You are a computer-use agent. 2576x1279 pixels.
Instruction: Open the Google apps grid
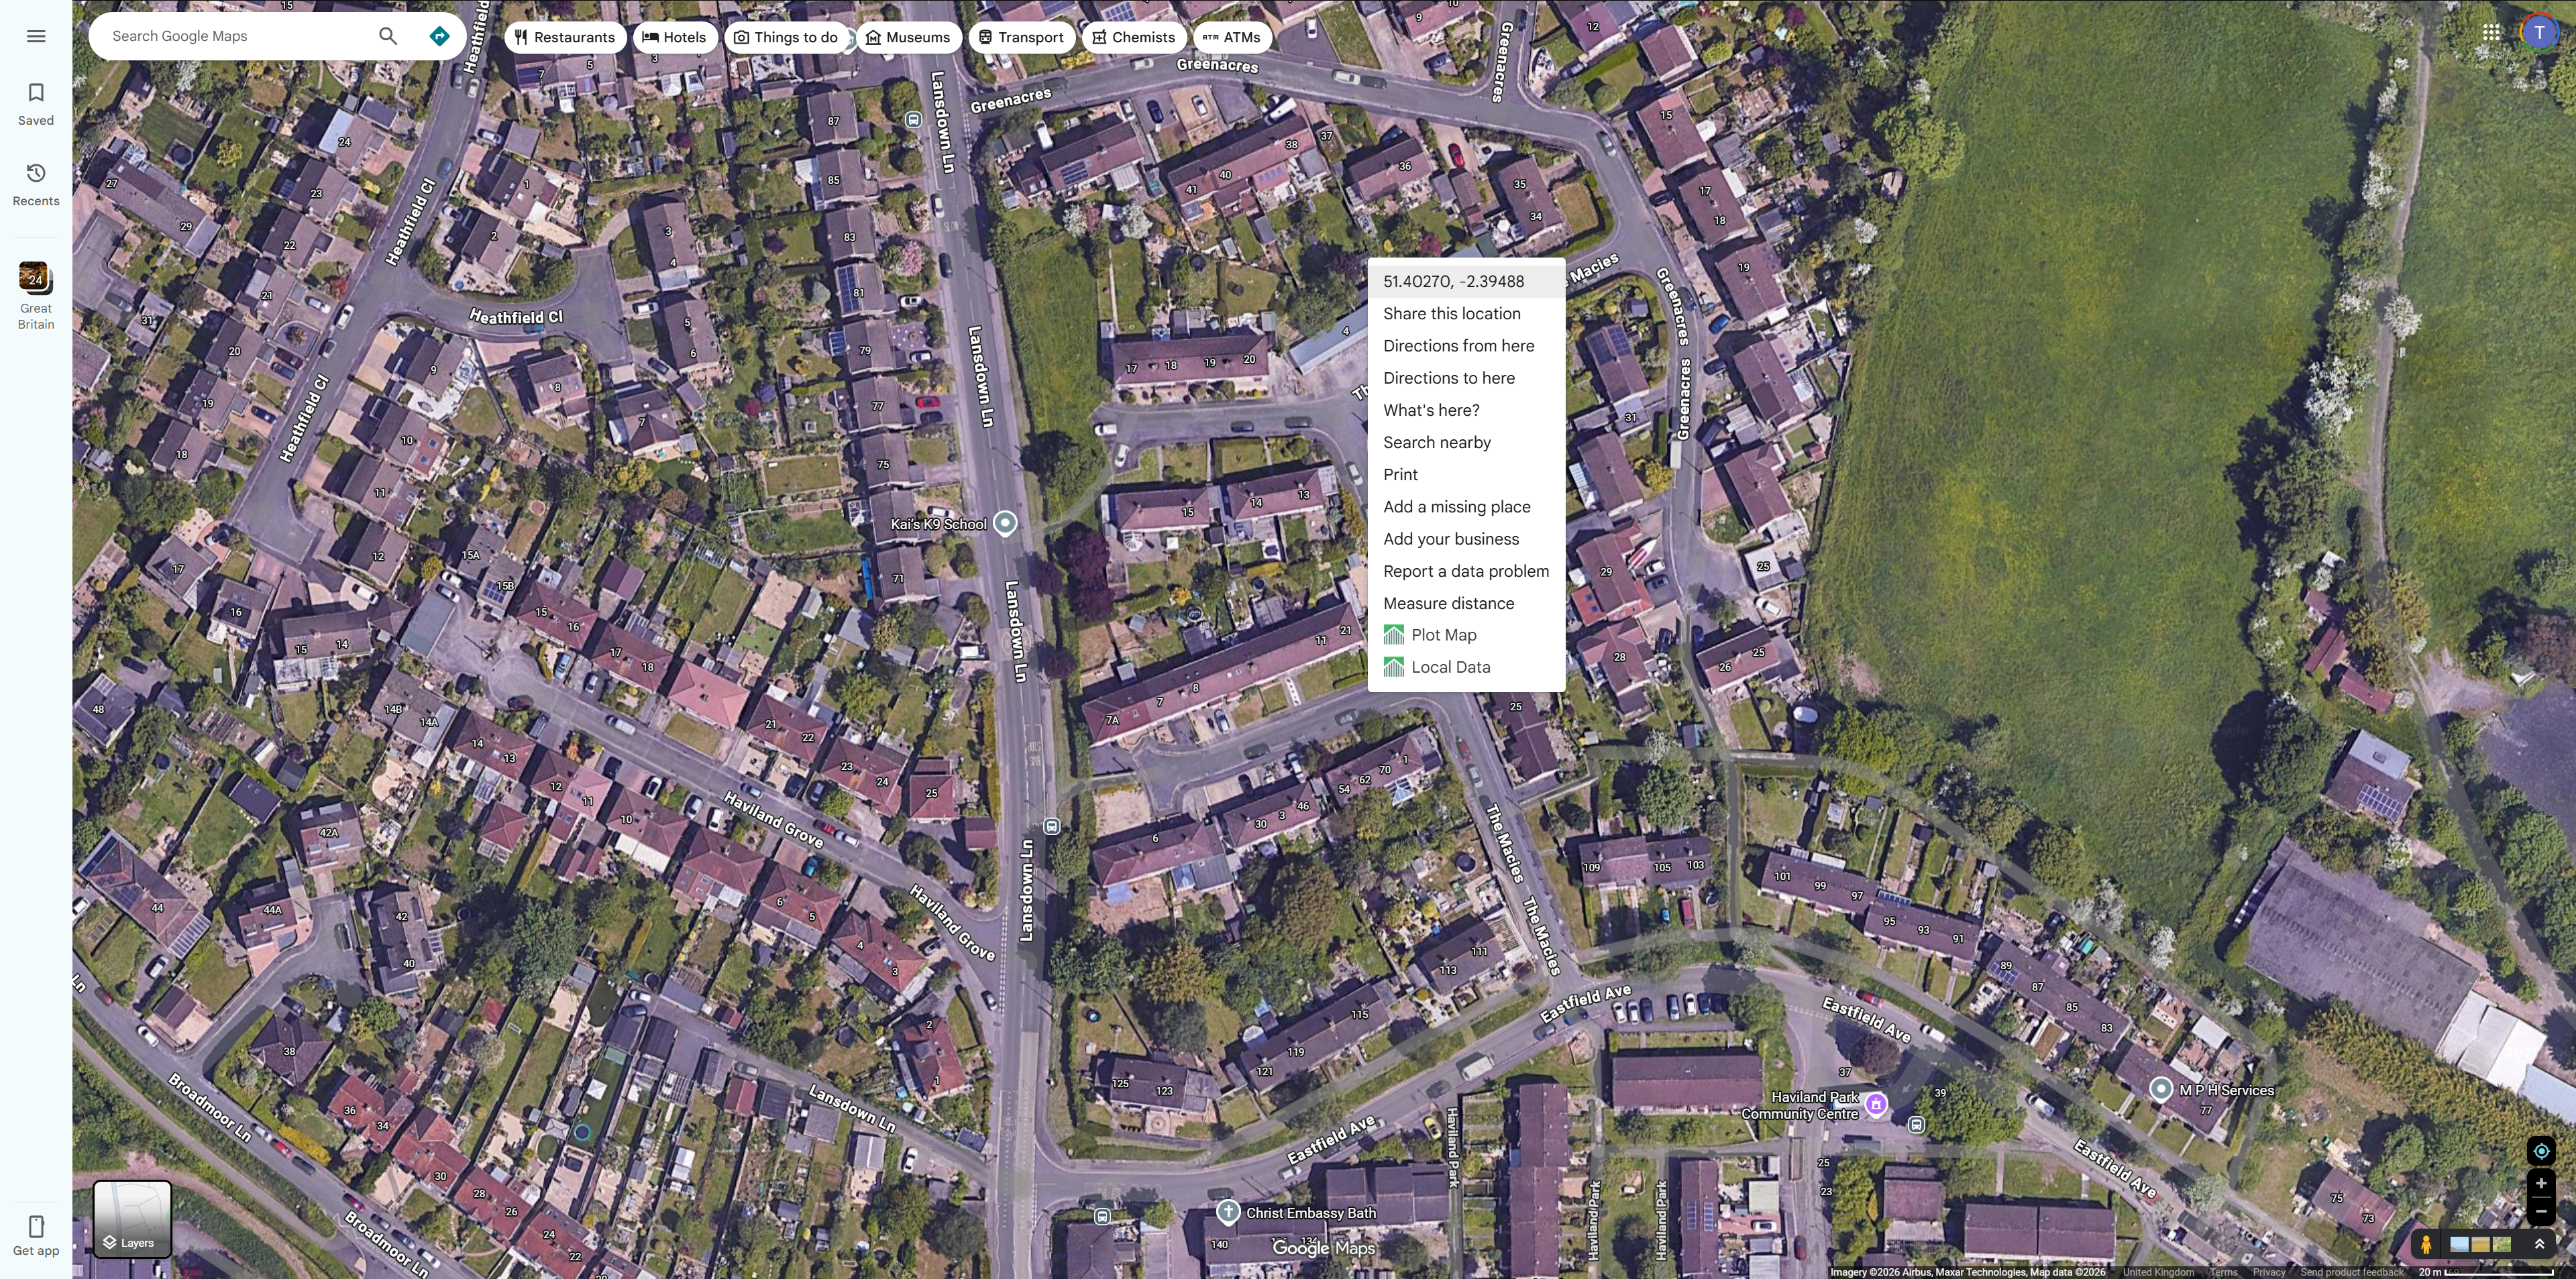[x=2491, y=32]
